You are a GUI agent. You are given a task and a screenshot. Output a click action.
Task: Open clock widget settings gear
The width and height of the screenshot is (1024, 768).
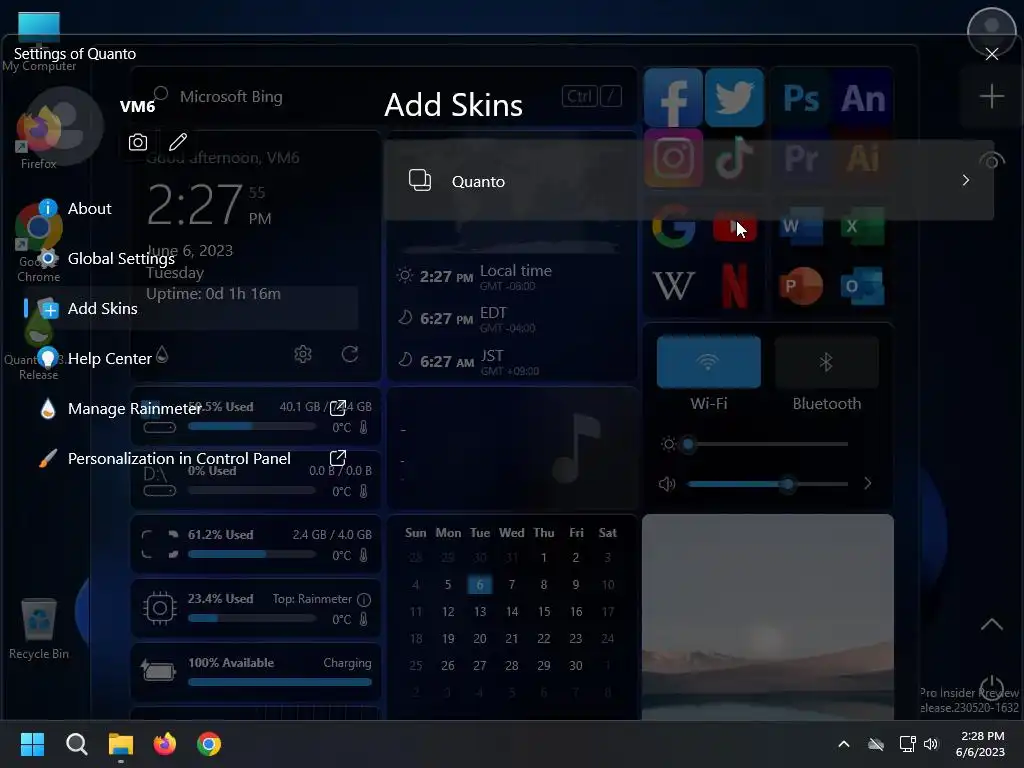302,354
